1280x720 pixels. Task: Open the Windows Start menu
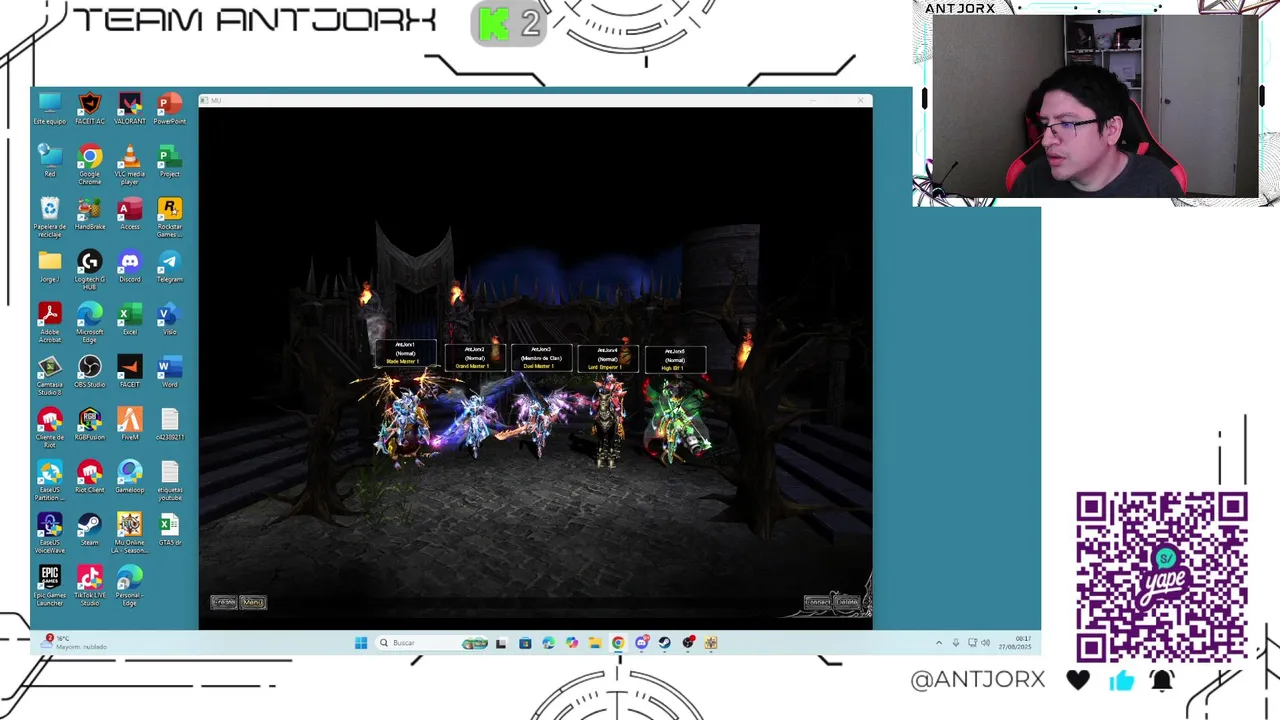[361, 643]
